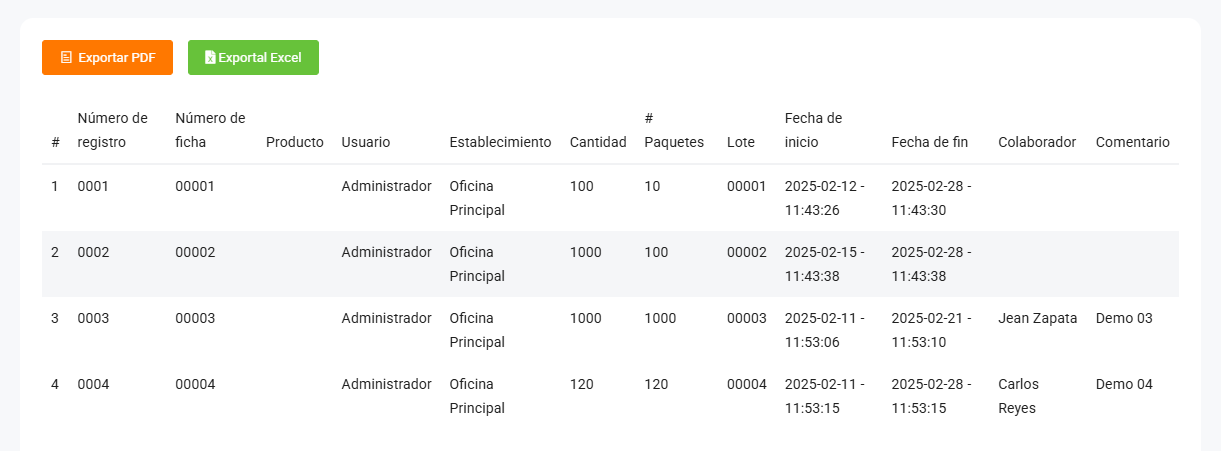Click the Comentario column header
1221x451 pixels.
point(1132,142)
